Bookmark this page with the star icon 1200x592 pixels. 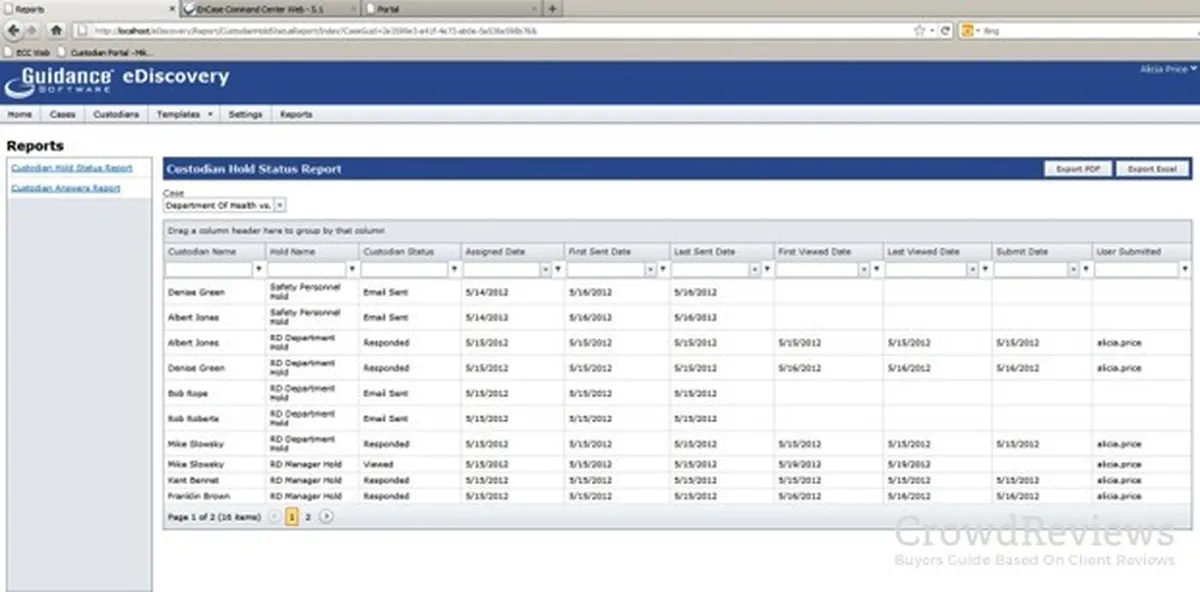(x=919, y=31)
